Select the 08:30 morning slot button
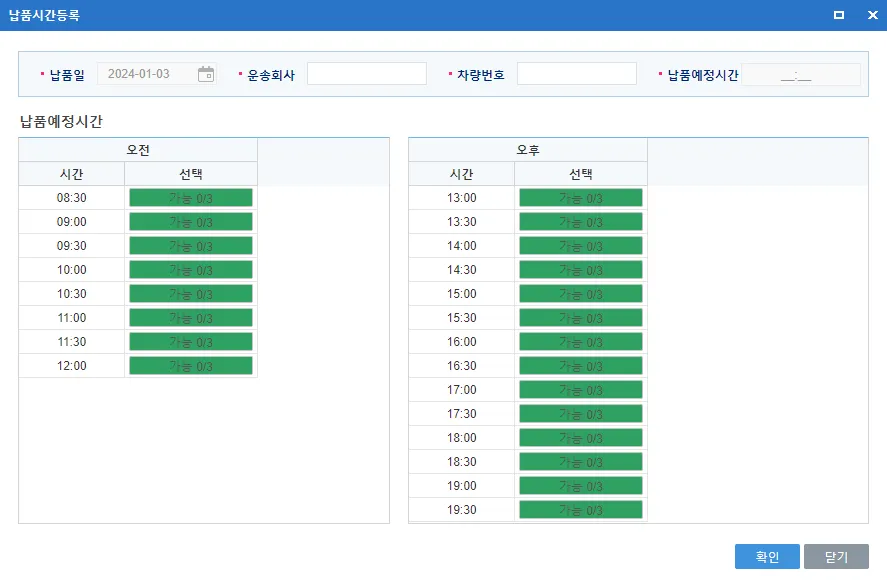Screen dimensions: 887x587 (190, 198)
